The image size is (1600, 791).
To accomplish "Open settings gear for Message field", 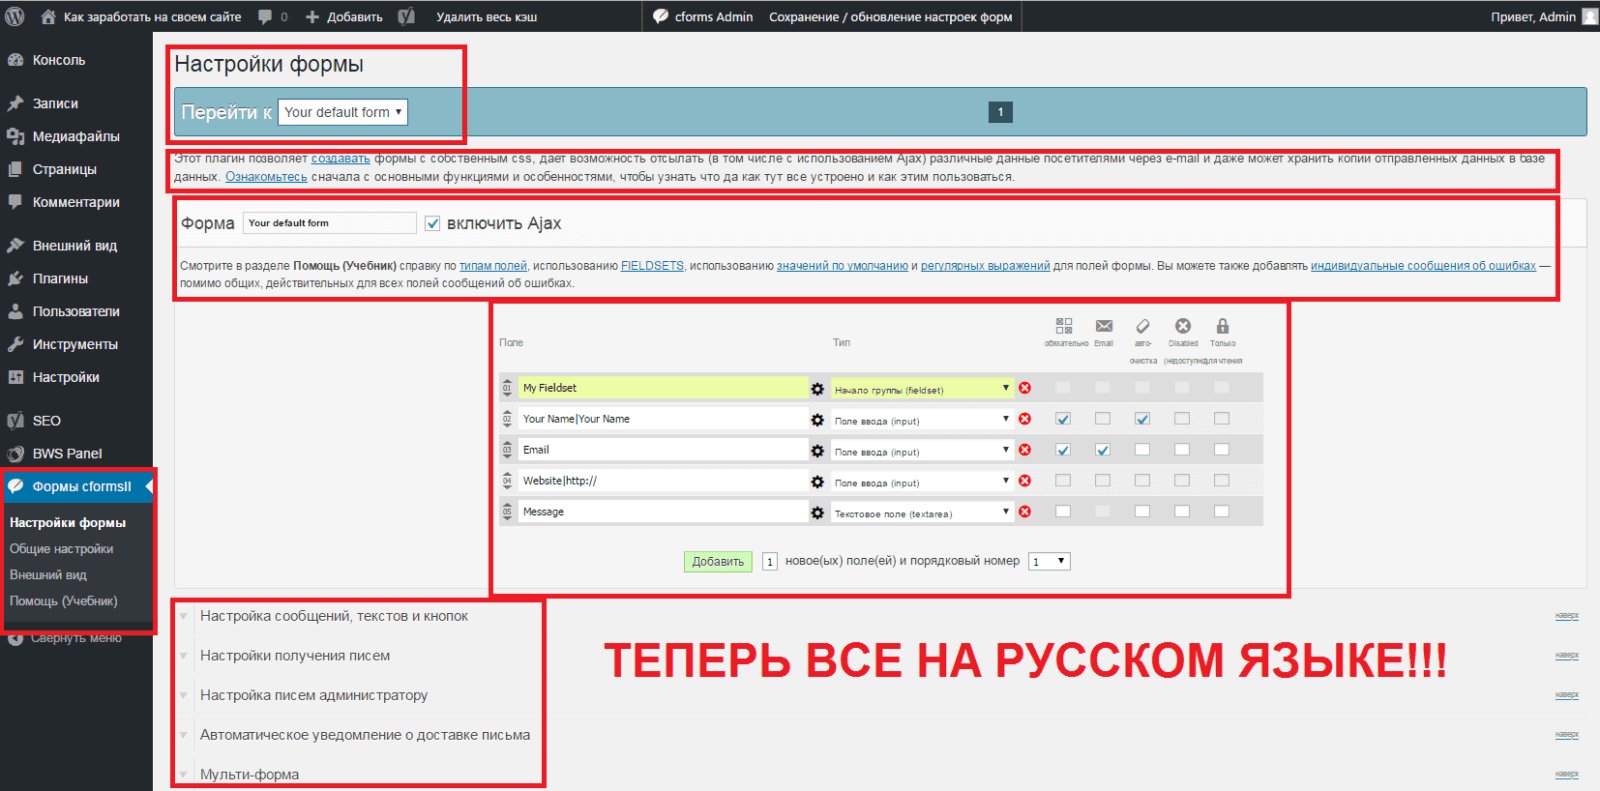I will 817,513.
